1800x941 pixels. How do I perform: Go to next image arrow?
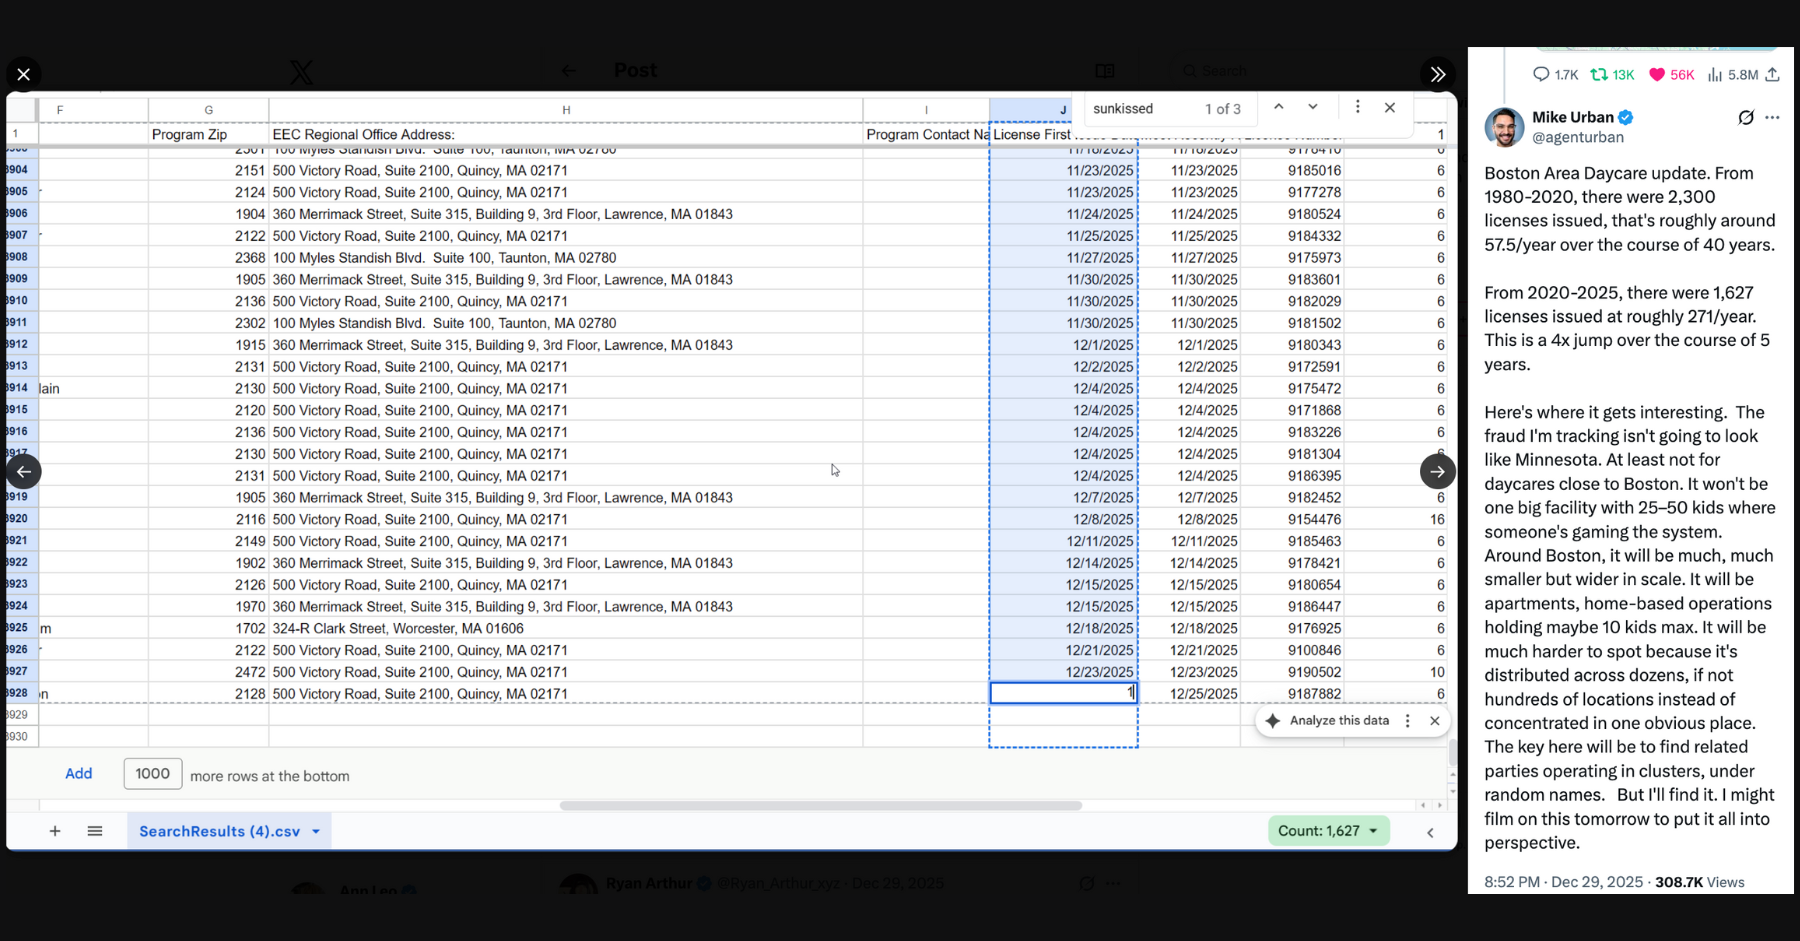tap(1437, 472)
